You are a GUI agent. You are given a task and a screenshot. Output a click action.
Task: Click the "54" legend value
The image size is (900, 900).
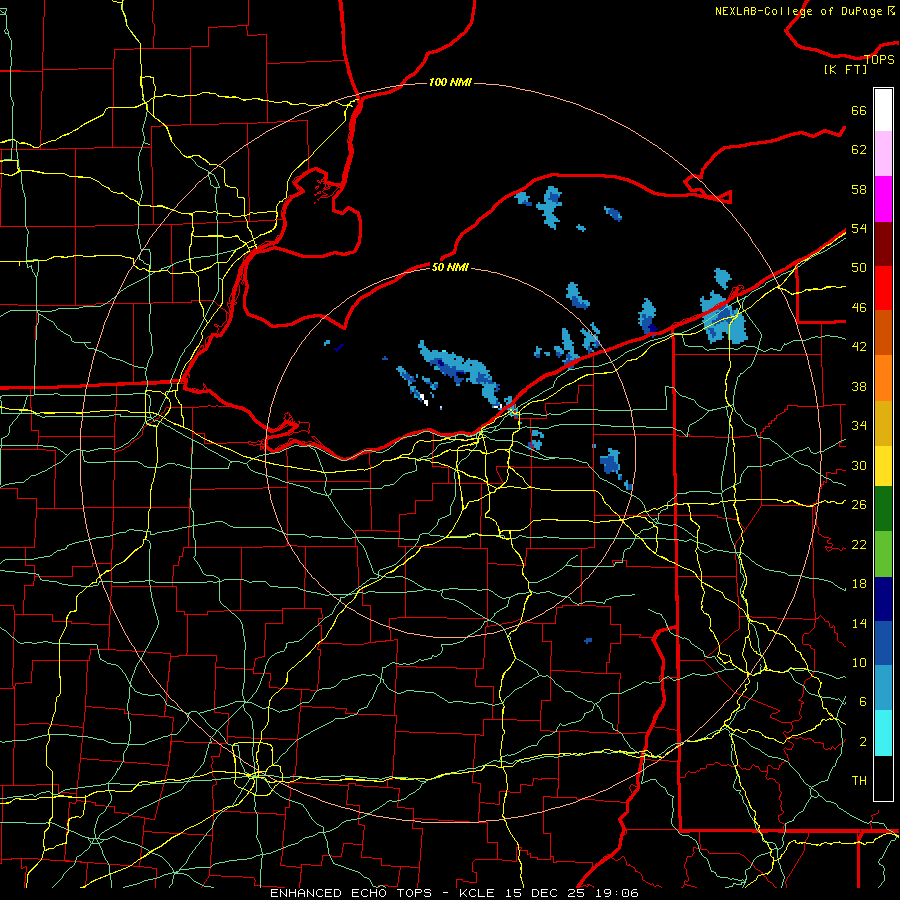click(859, 228)
